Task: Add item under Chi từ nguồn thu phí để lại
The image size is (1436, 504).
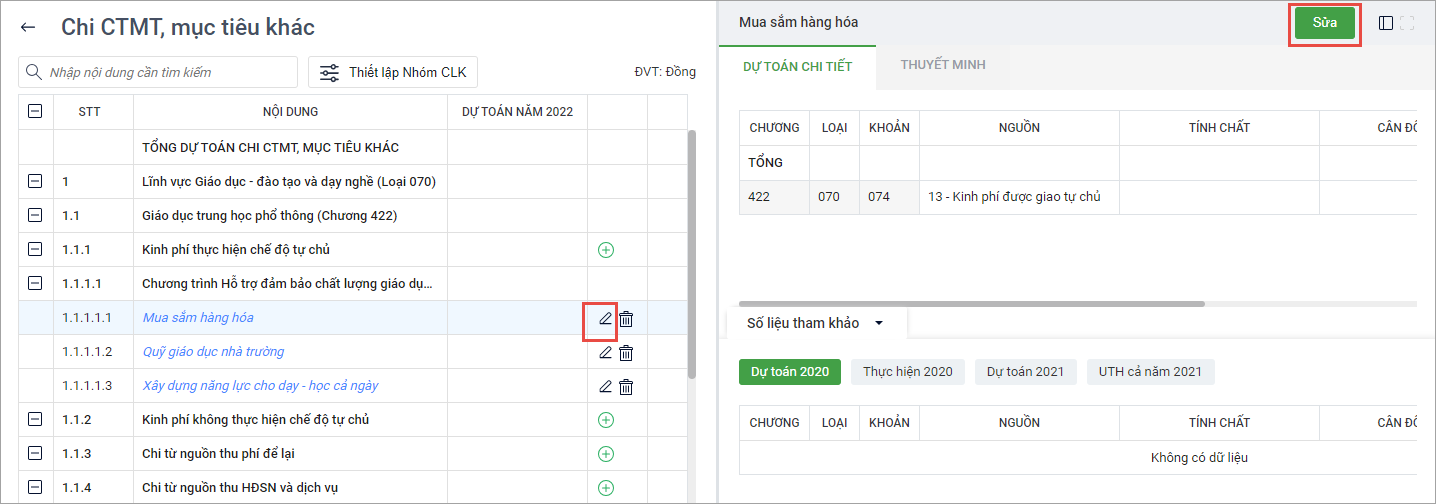Action: (605, 454)
